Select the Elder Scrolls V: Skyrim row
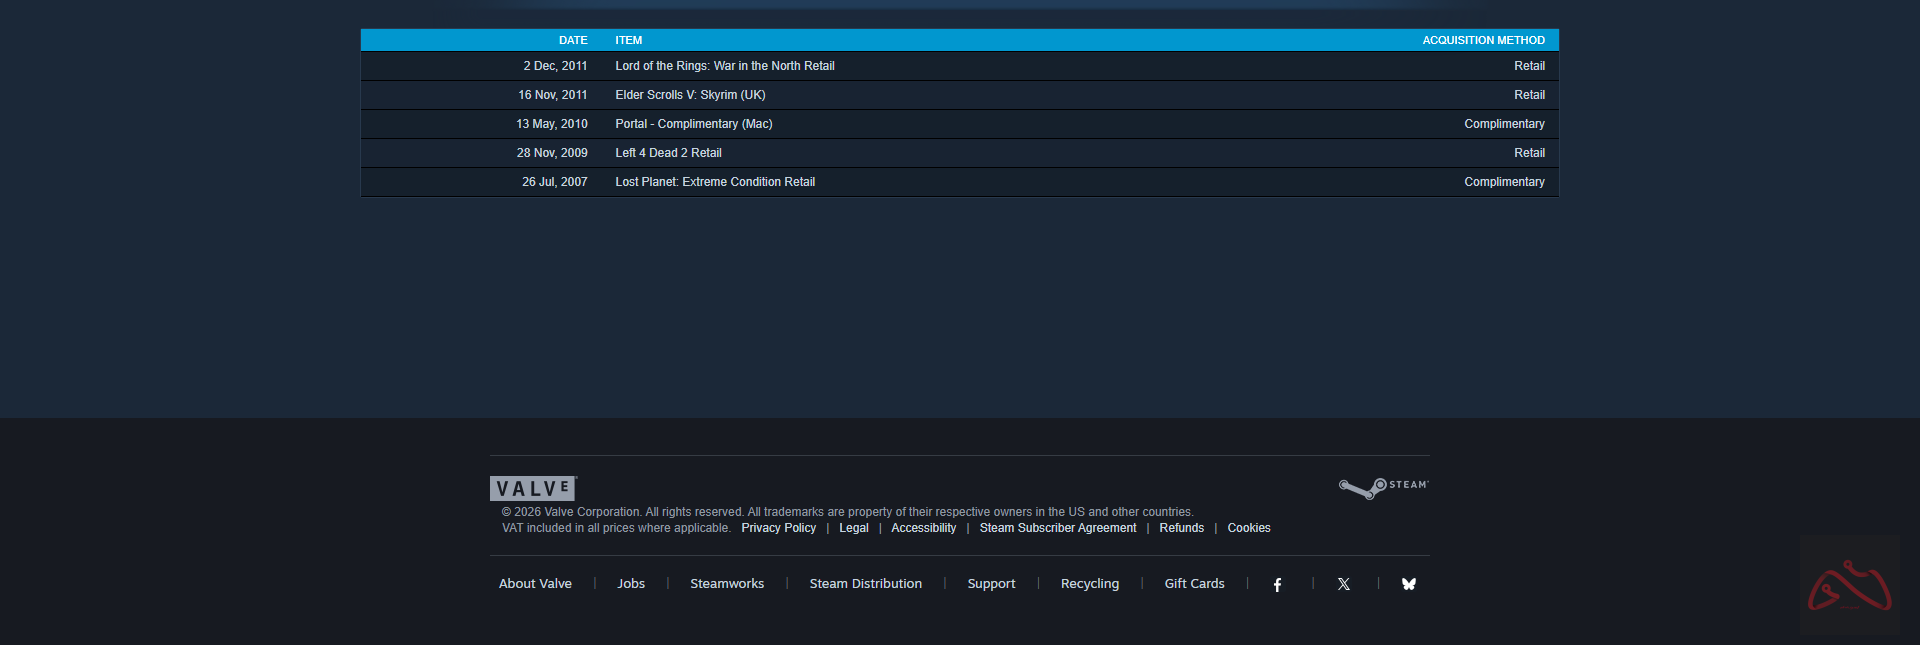Viewport: 1920px width, 645px height. pos(690,95)
